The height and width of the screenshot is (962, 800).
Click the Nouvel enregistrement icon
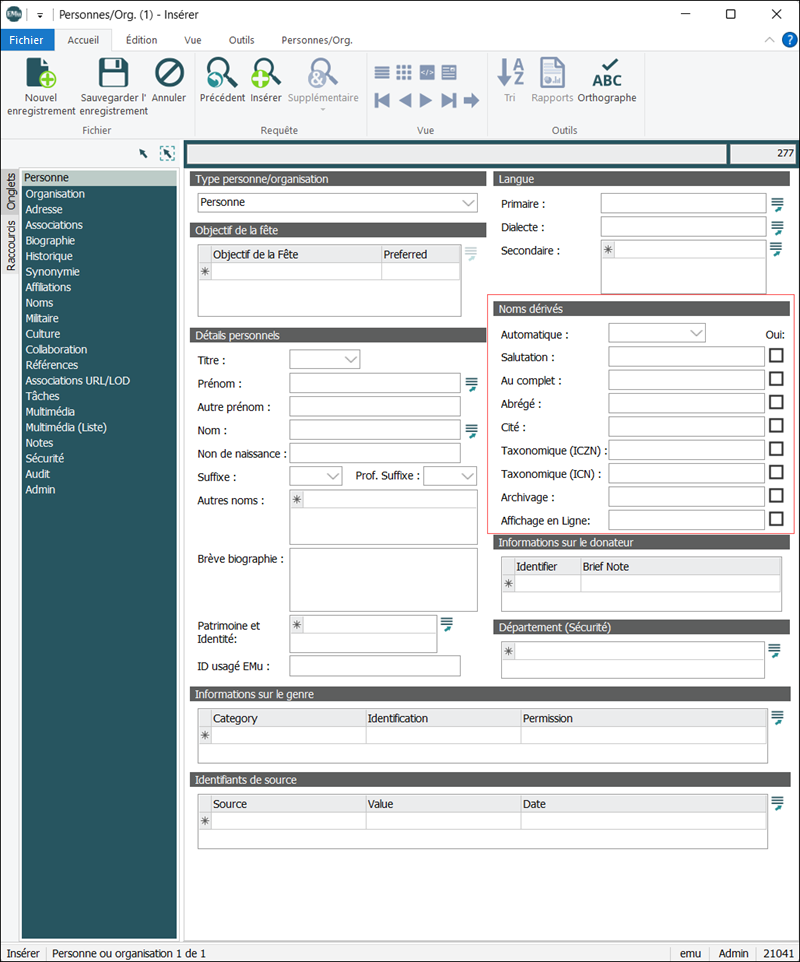click(40, 73)
